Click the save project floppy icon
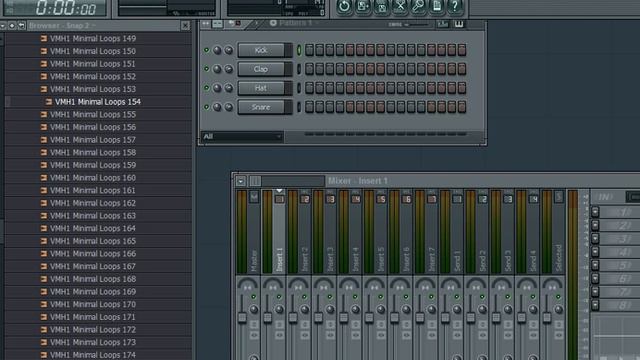The image size is (640, 360). point(381,6)
